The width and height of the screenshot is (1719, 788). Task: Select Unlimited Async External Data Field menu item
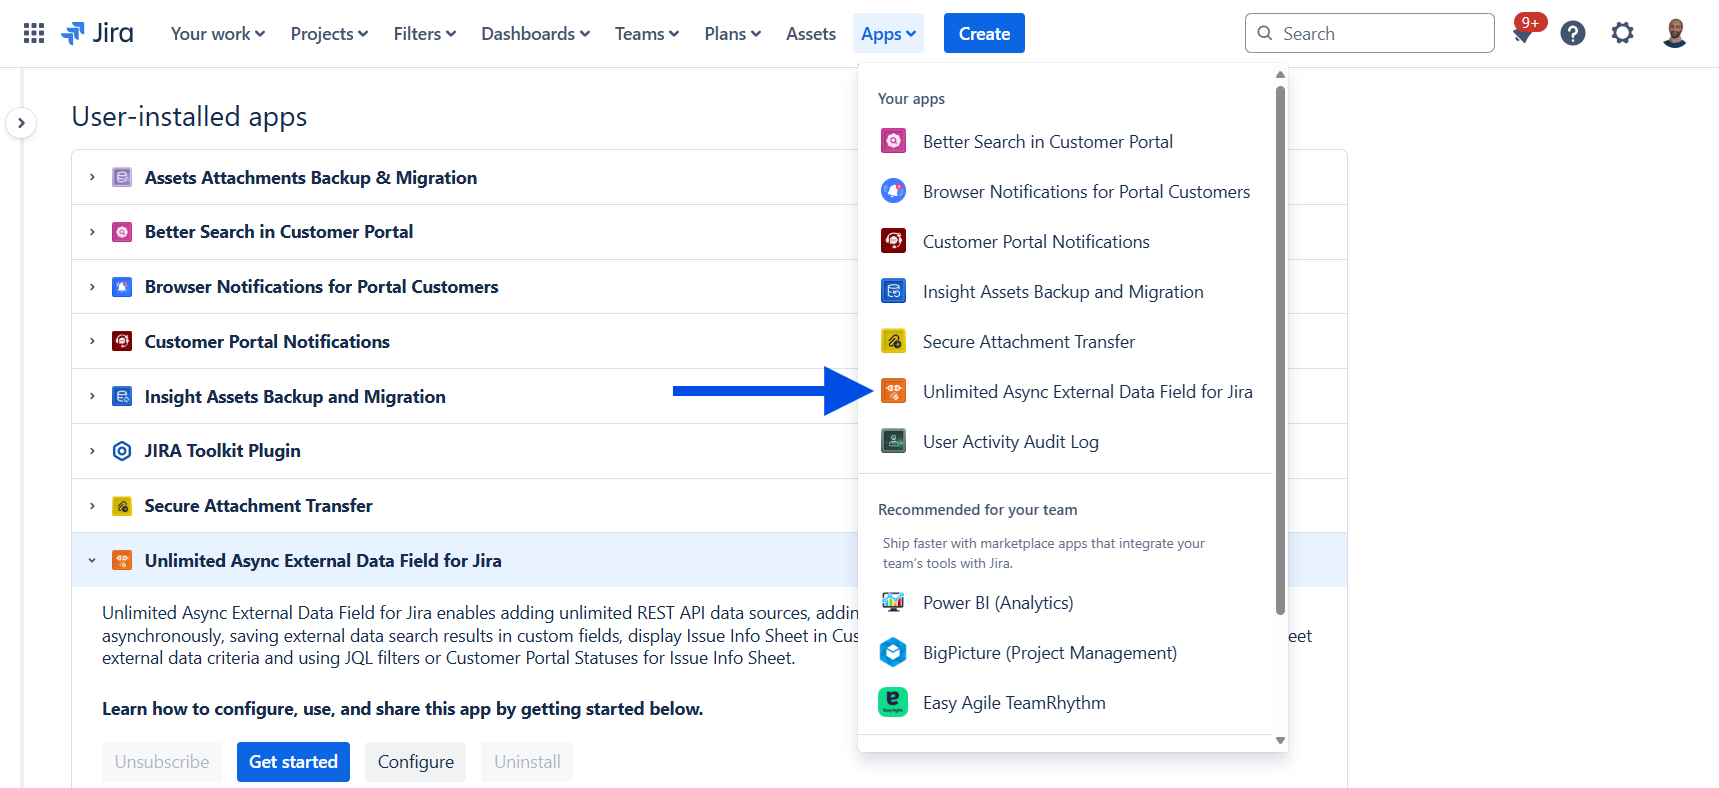(x=1066, y=391)
